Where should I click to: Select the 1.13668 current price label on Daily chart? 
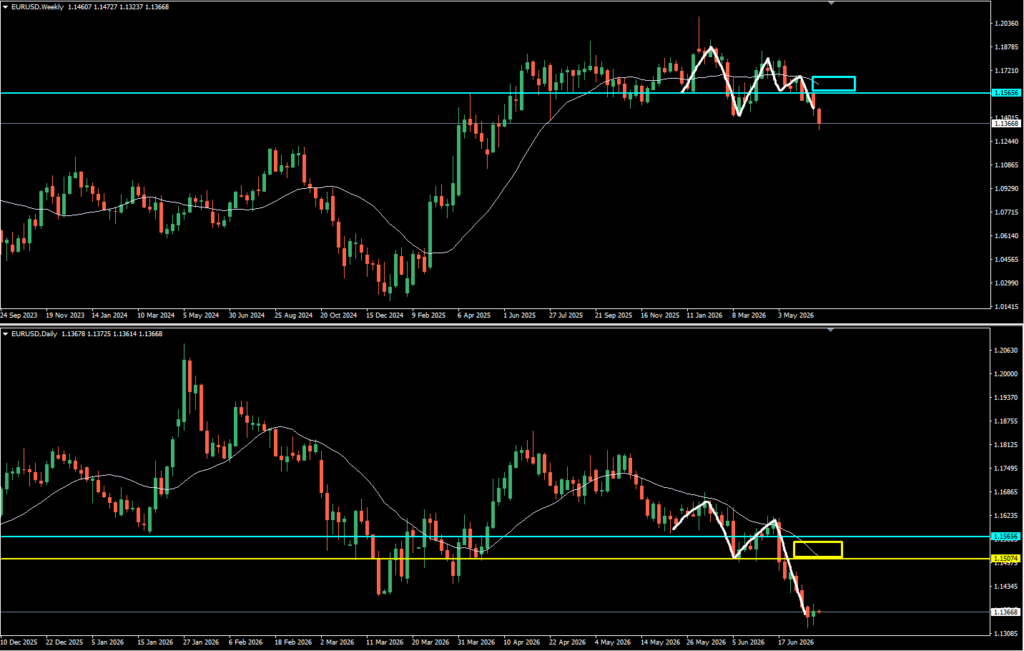(x=1006, y=612)
